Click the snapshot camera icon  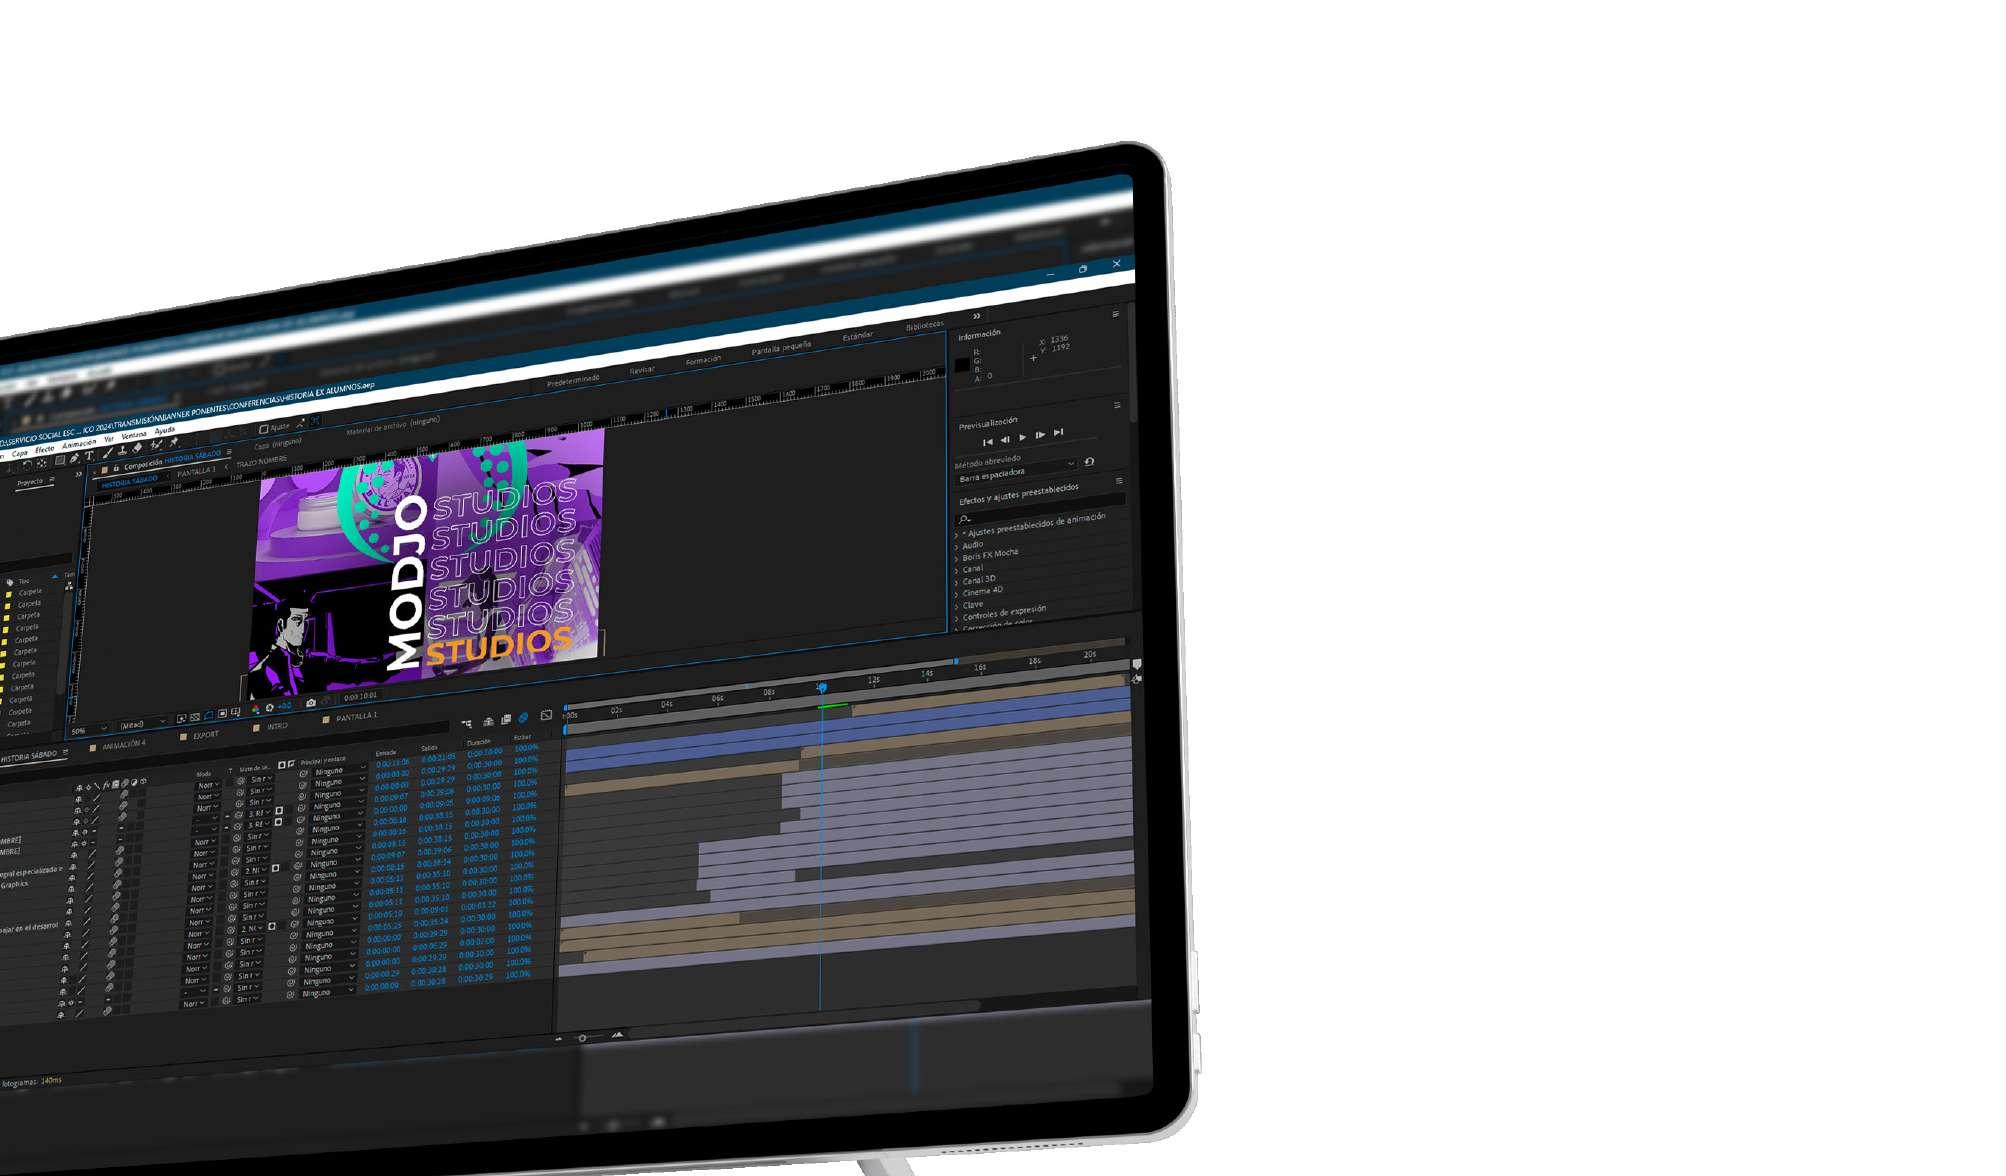[310, 702]
